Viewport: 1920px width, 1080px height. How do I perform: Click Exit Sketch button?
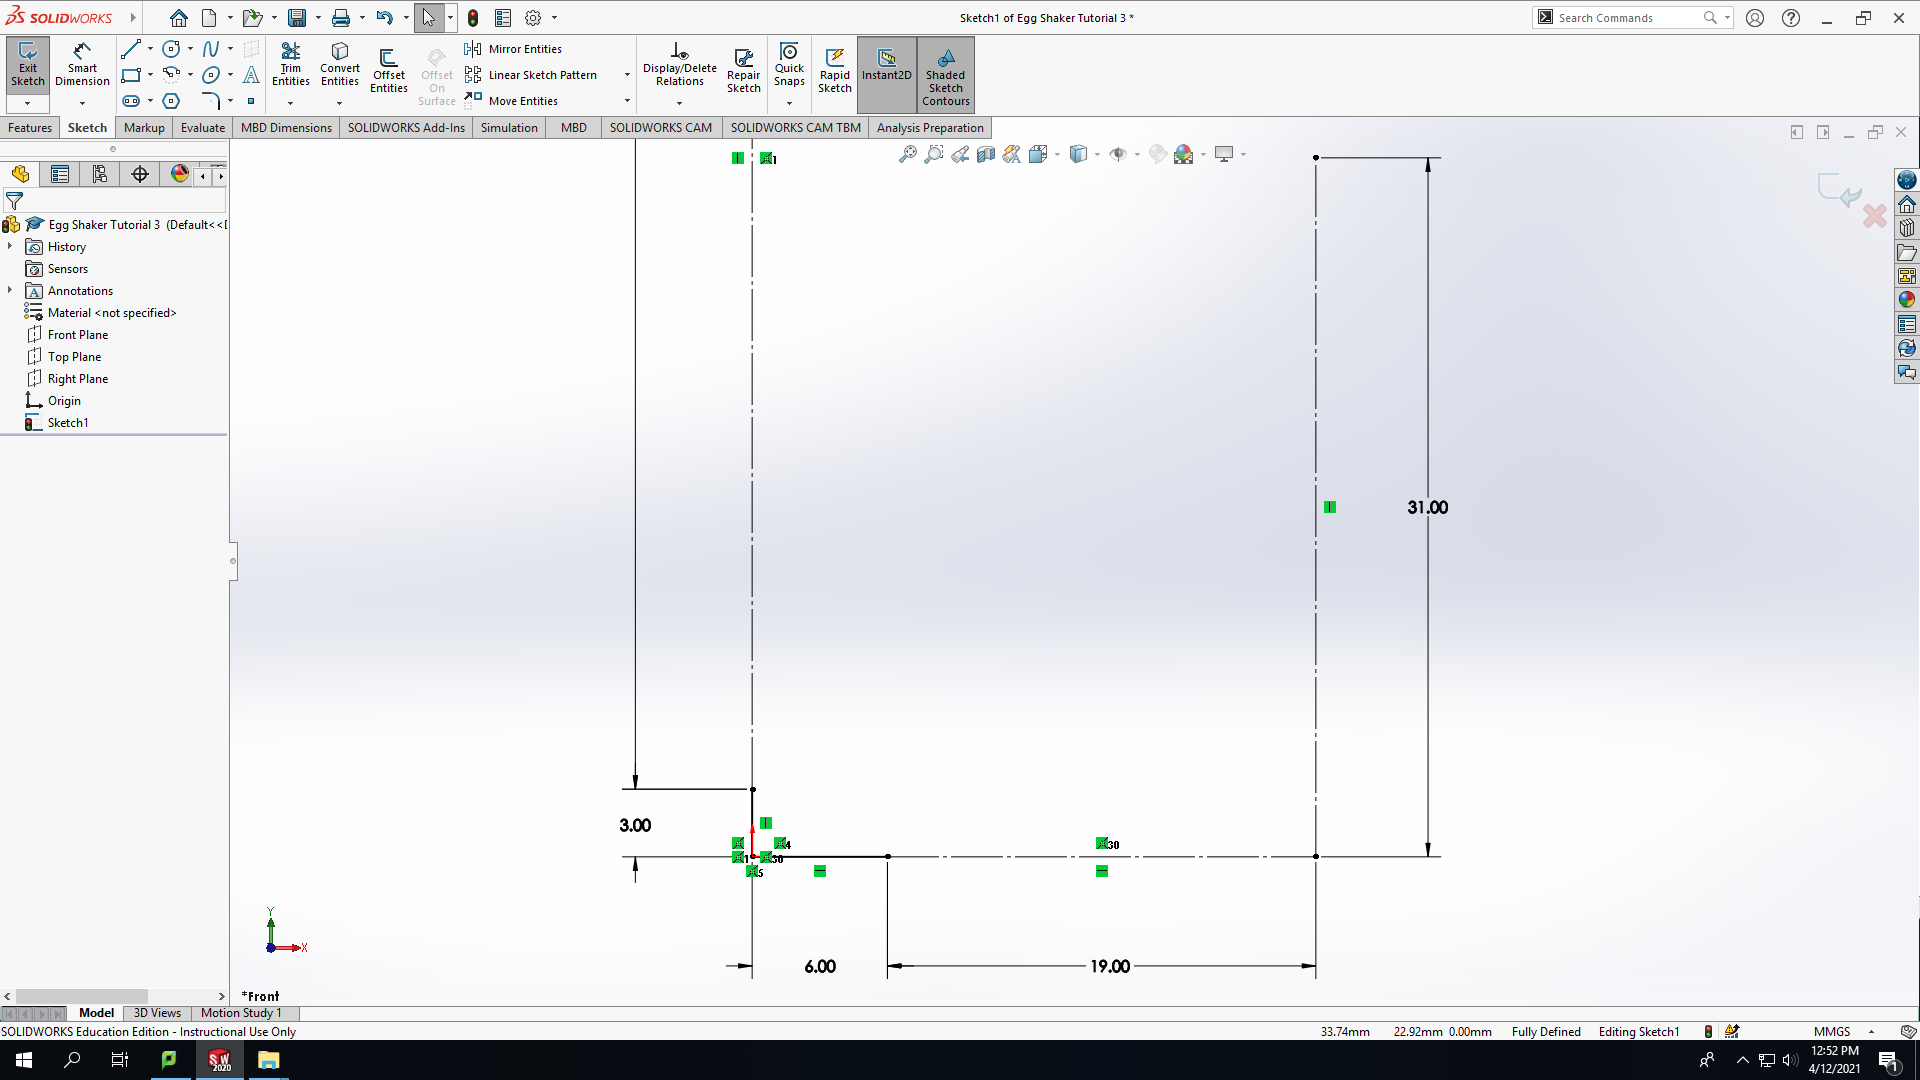pyautogui.click(x=28, y=66)
